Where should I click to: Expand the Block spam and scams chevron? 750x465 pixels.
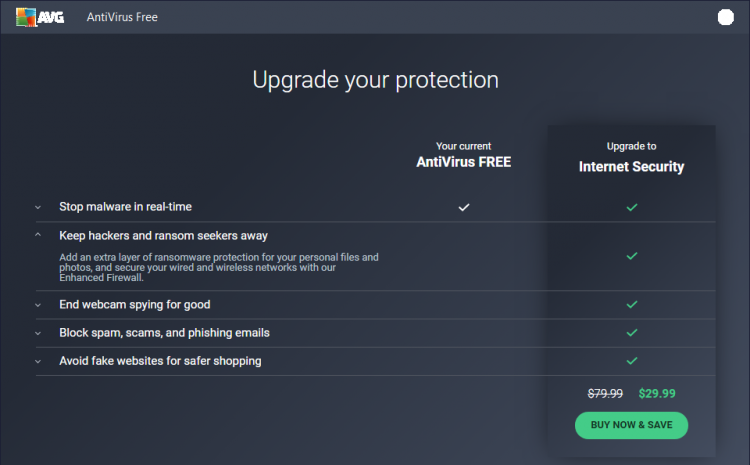click(x=38, y=333)
